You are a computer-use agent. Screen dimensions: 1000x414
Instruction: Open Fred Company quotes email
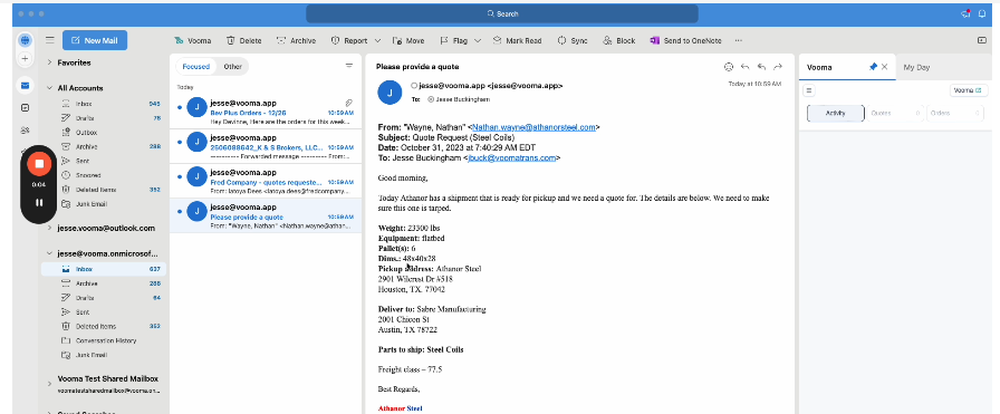[x=265, y=180]
